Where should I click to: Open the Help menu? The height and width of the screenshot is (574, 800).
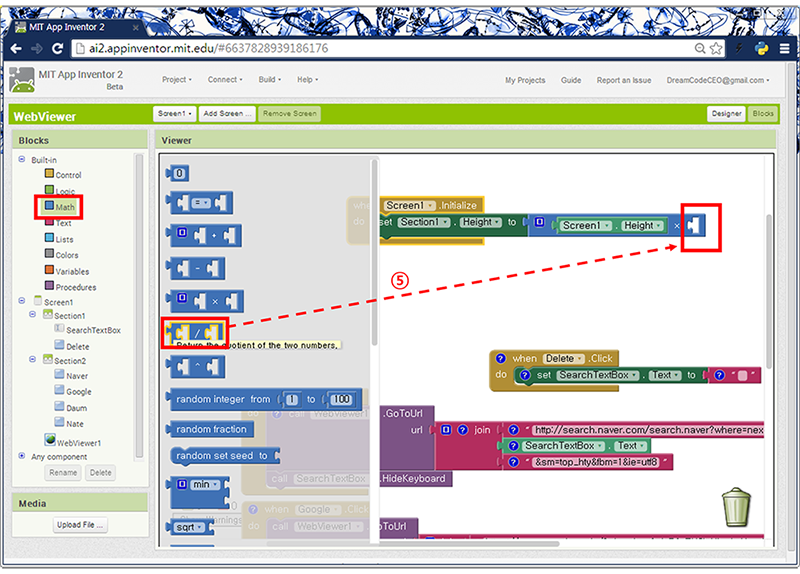click(308, 80)
